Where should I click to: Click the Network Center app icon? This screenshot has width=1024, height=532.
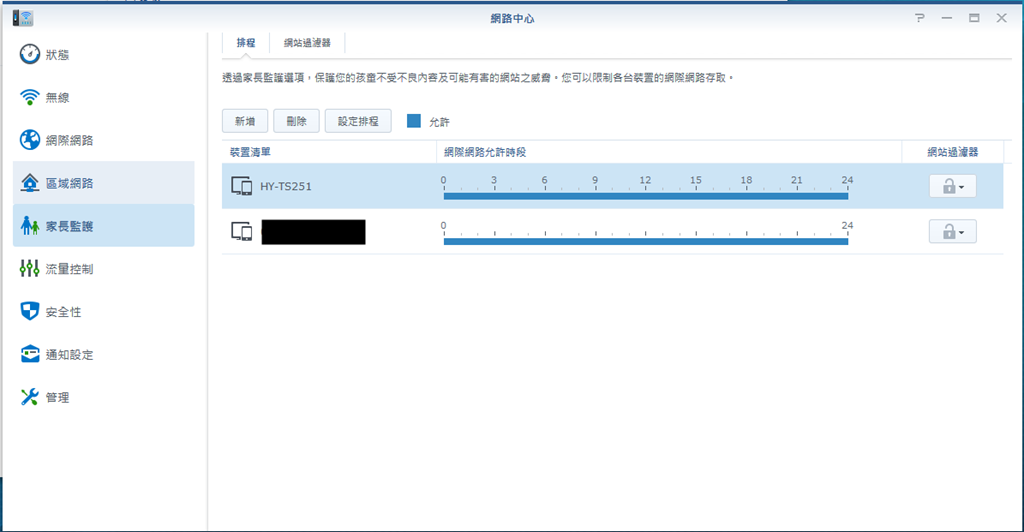[23, 18]
